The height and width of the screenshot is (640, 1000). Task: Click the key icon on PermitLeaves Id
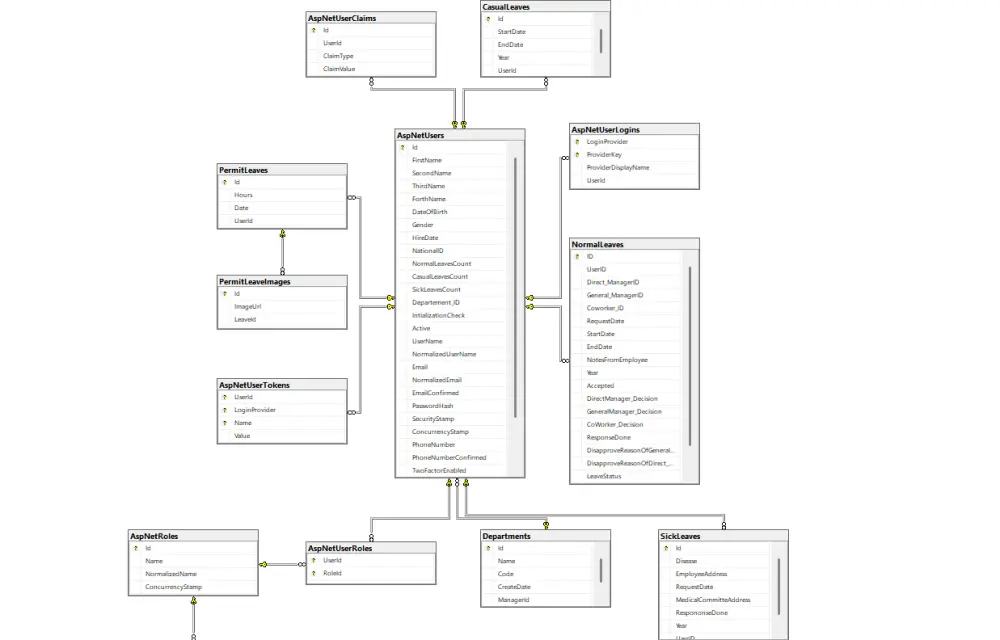(x=225, y=182)
